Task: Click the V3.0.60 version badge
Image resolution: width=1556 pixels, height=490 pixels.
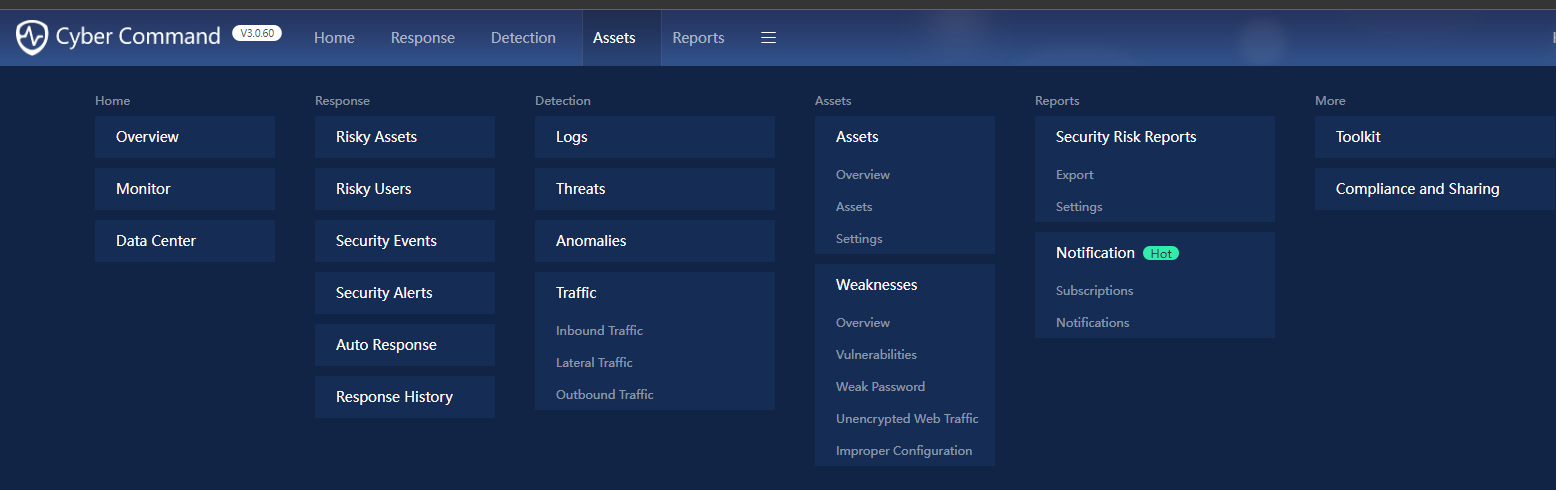Action: [x=257, y=33]
